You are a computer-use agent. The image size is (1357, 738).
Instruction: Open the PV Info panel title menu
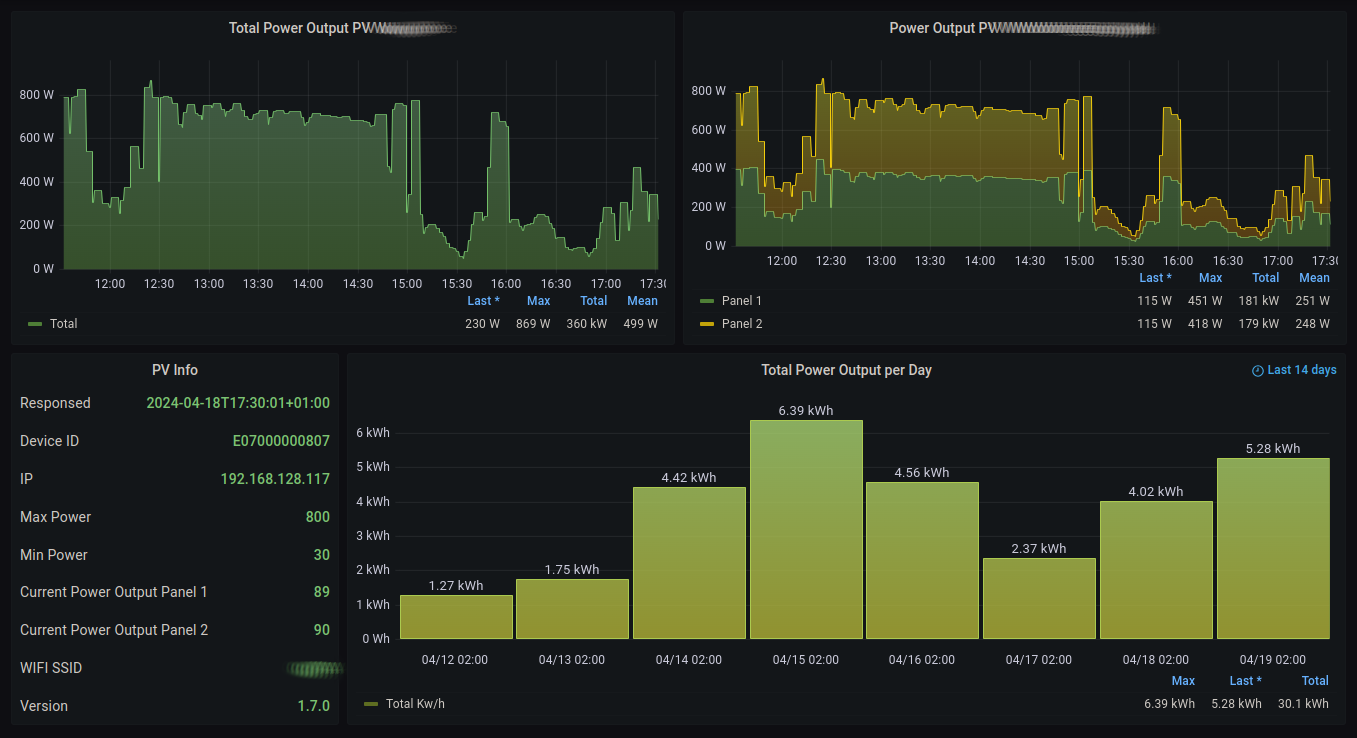coord(174,370)
